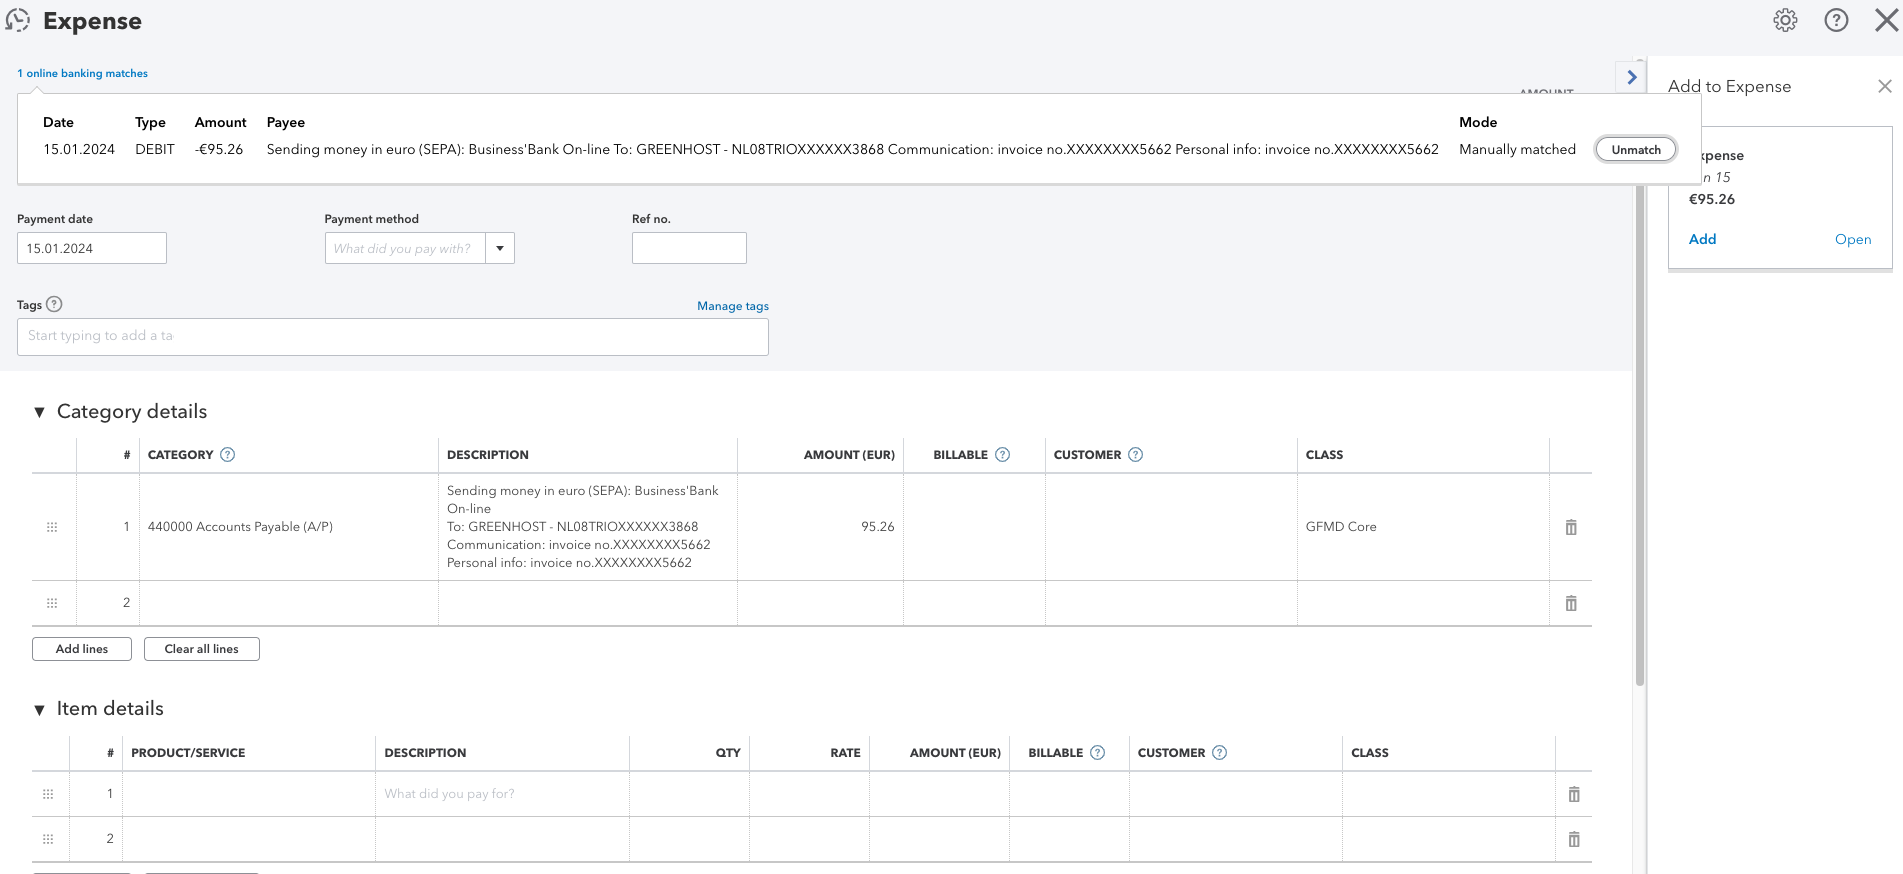Click the Tags help icon
Viewport: 1903px width, 874px height.
tap(55, 305)
